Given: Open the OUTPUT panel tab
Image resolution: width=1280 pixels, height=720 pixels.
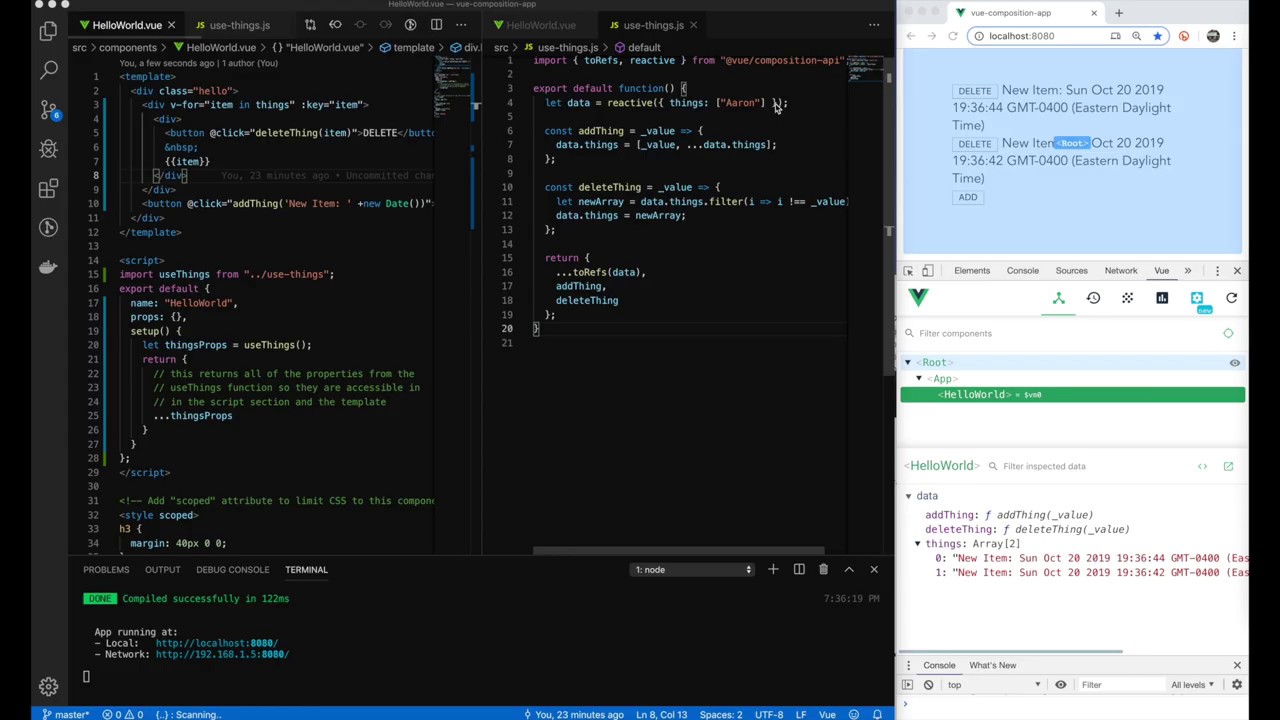Looking at the screenshot, I should (162, 570).
